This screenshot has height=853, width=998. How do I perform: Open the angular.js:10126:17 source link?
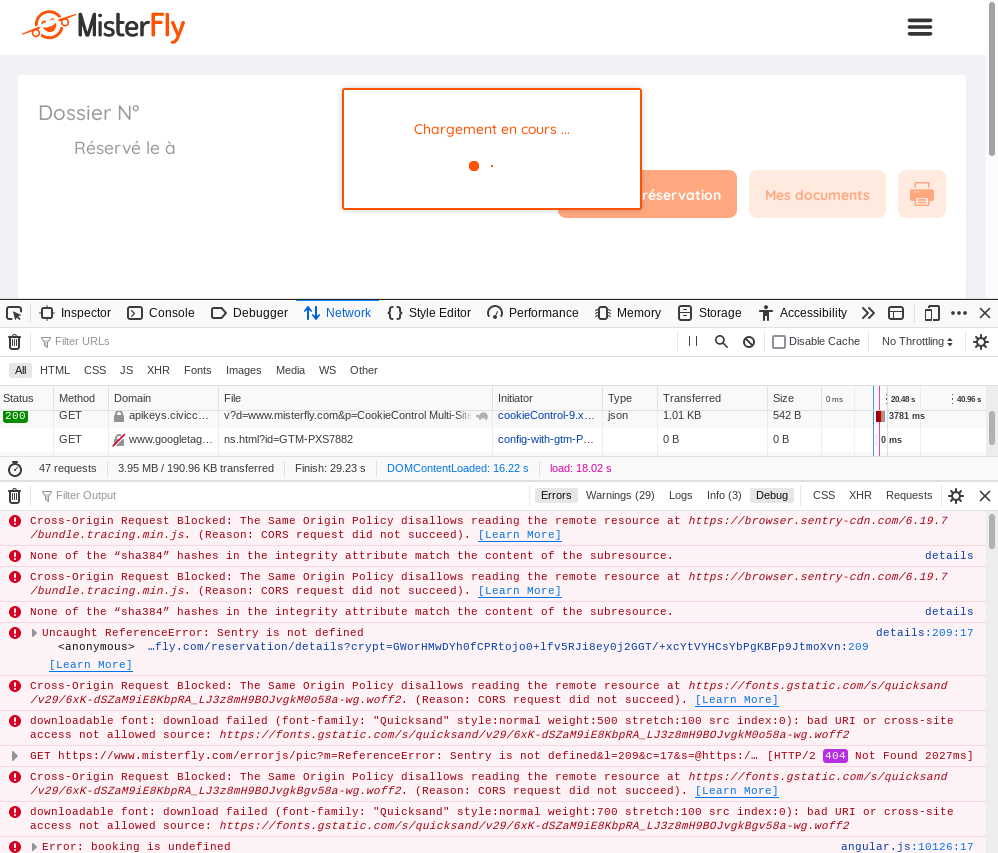[907, 847]
